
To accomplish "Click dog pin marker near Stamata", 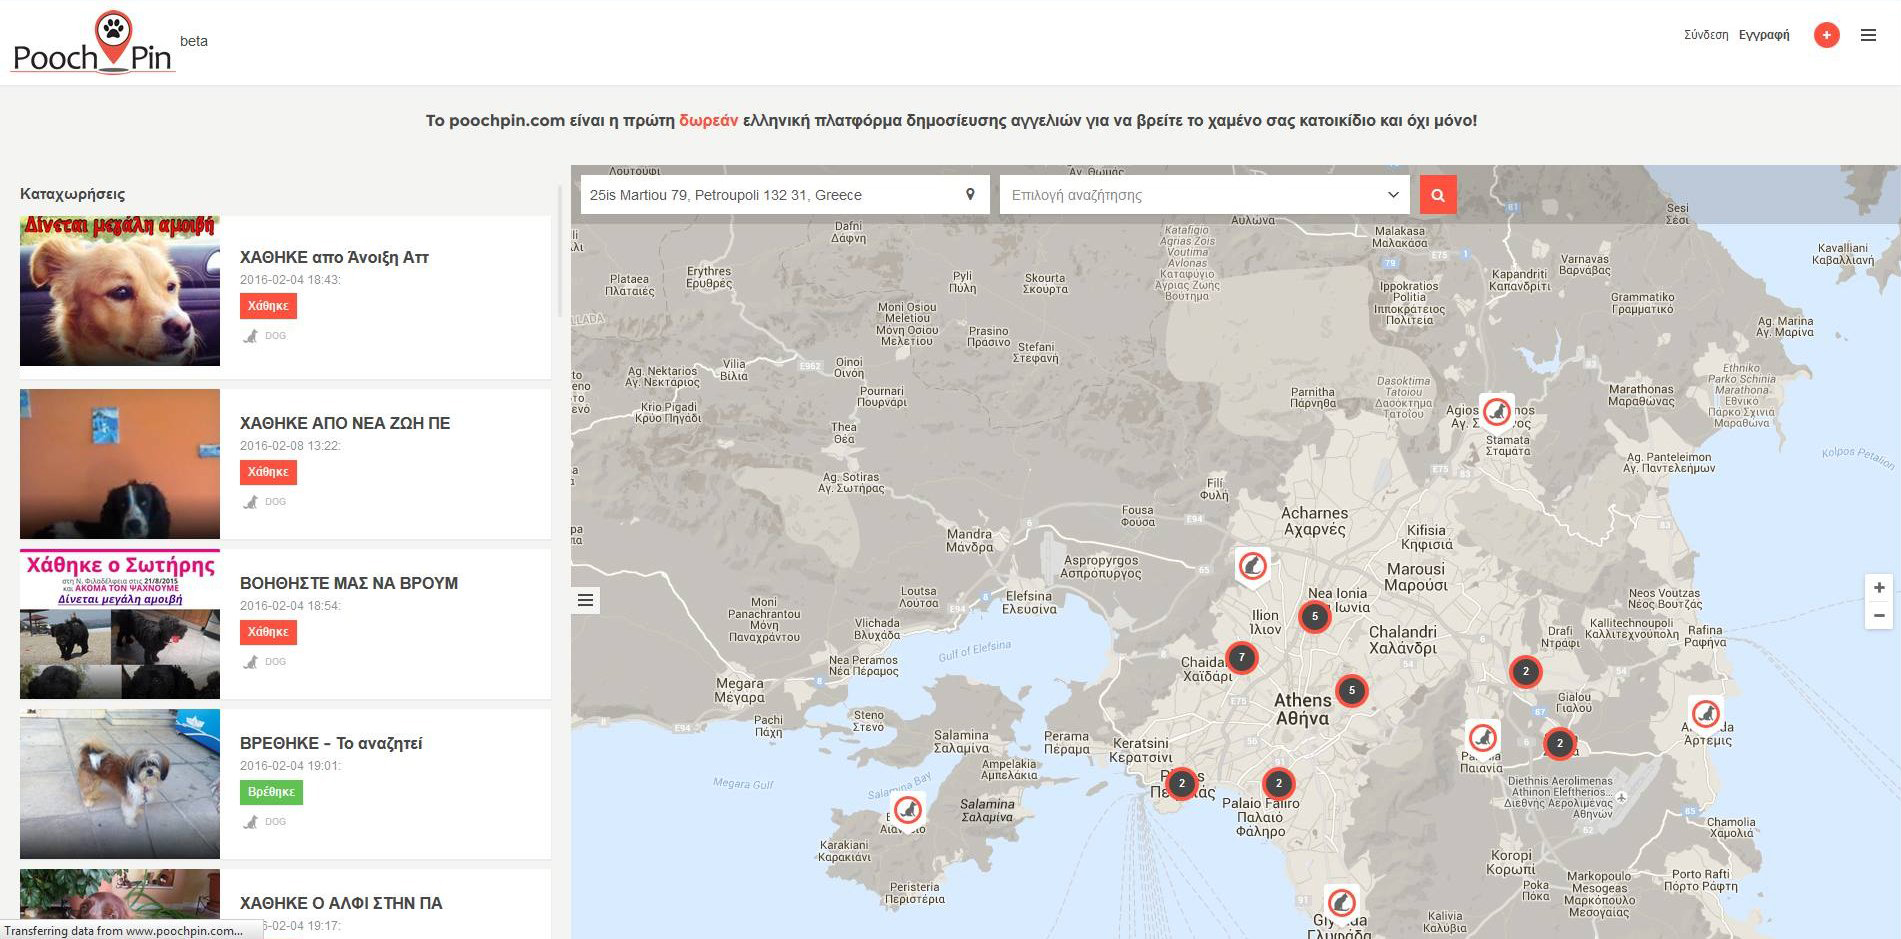I will click(x=1497, y=412).
